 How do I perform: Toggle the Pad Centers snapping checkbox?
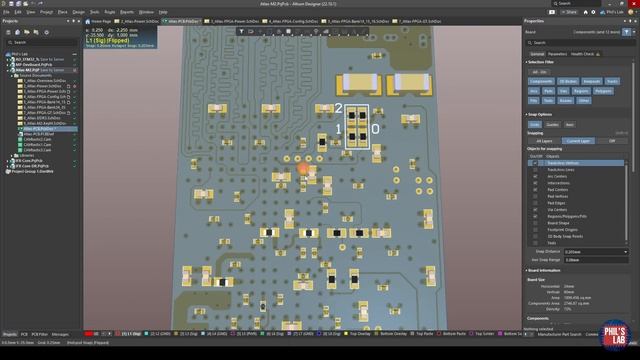coord(535,190)
